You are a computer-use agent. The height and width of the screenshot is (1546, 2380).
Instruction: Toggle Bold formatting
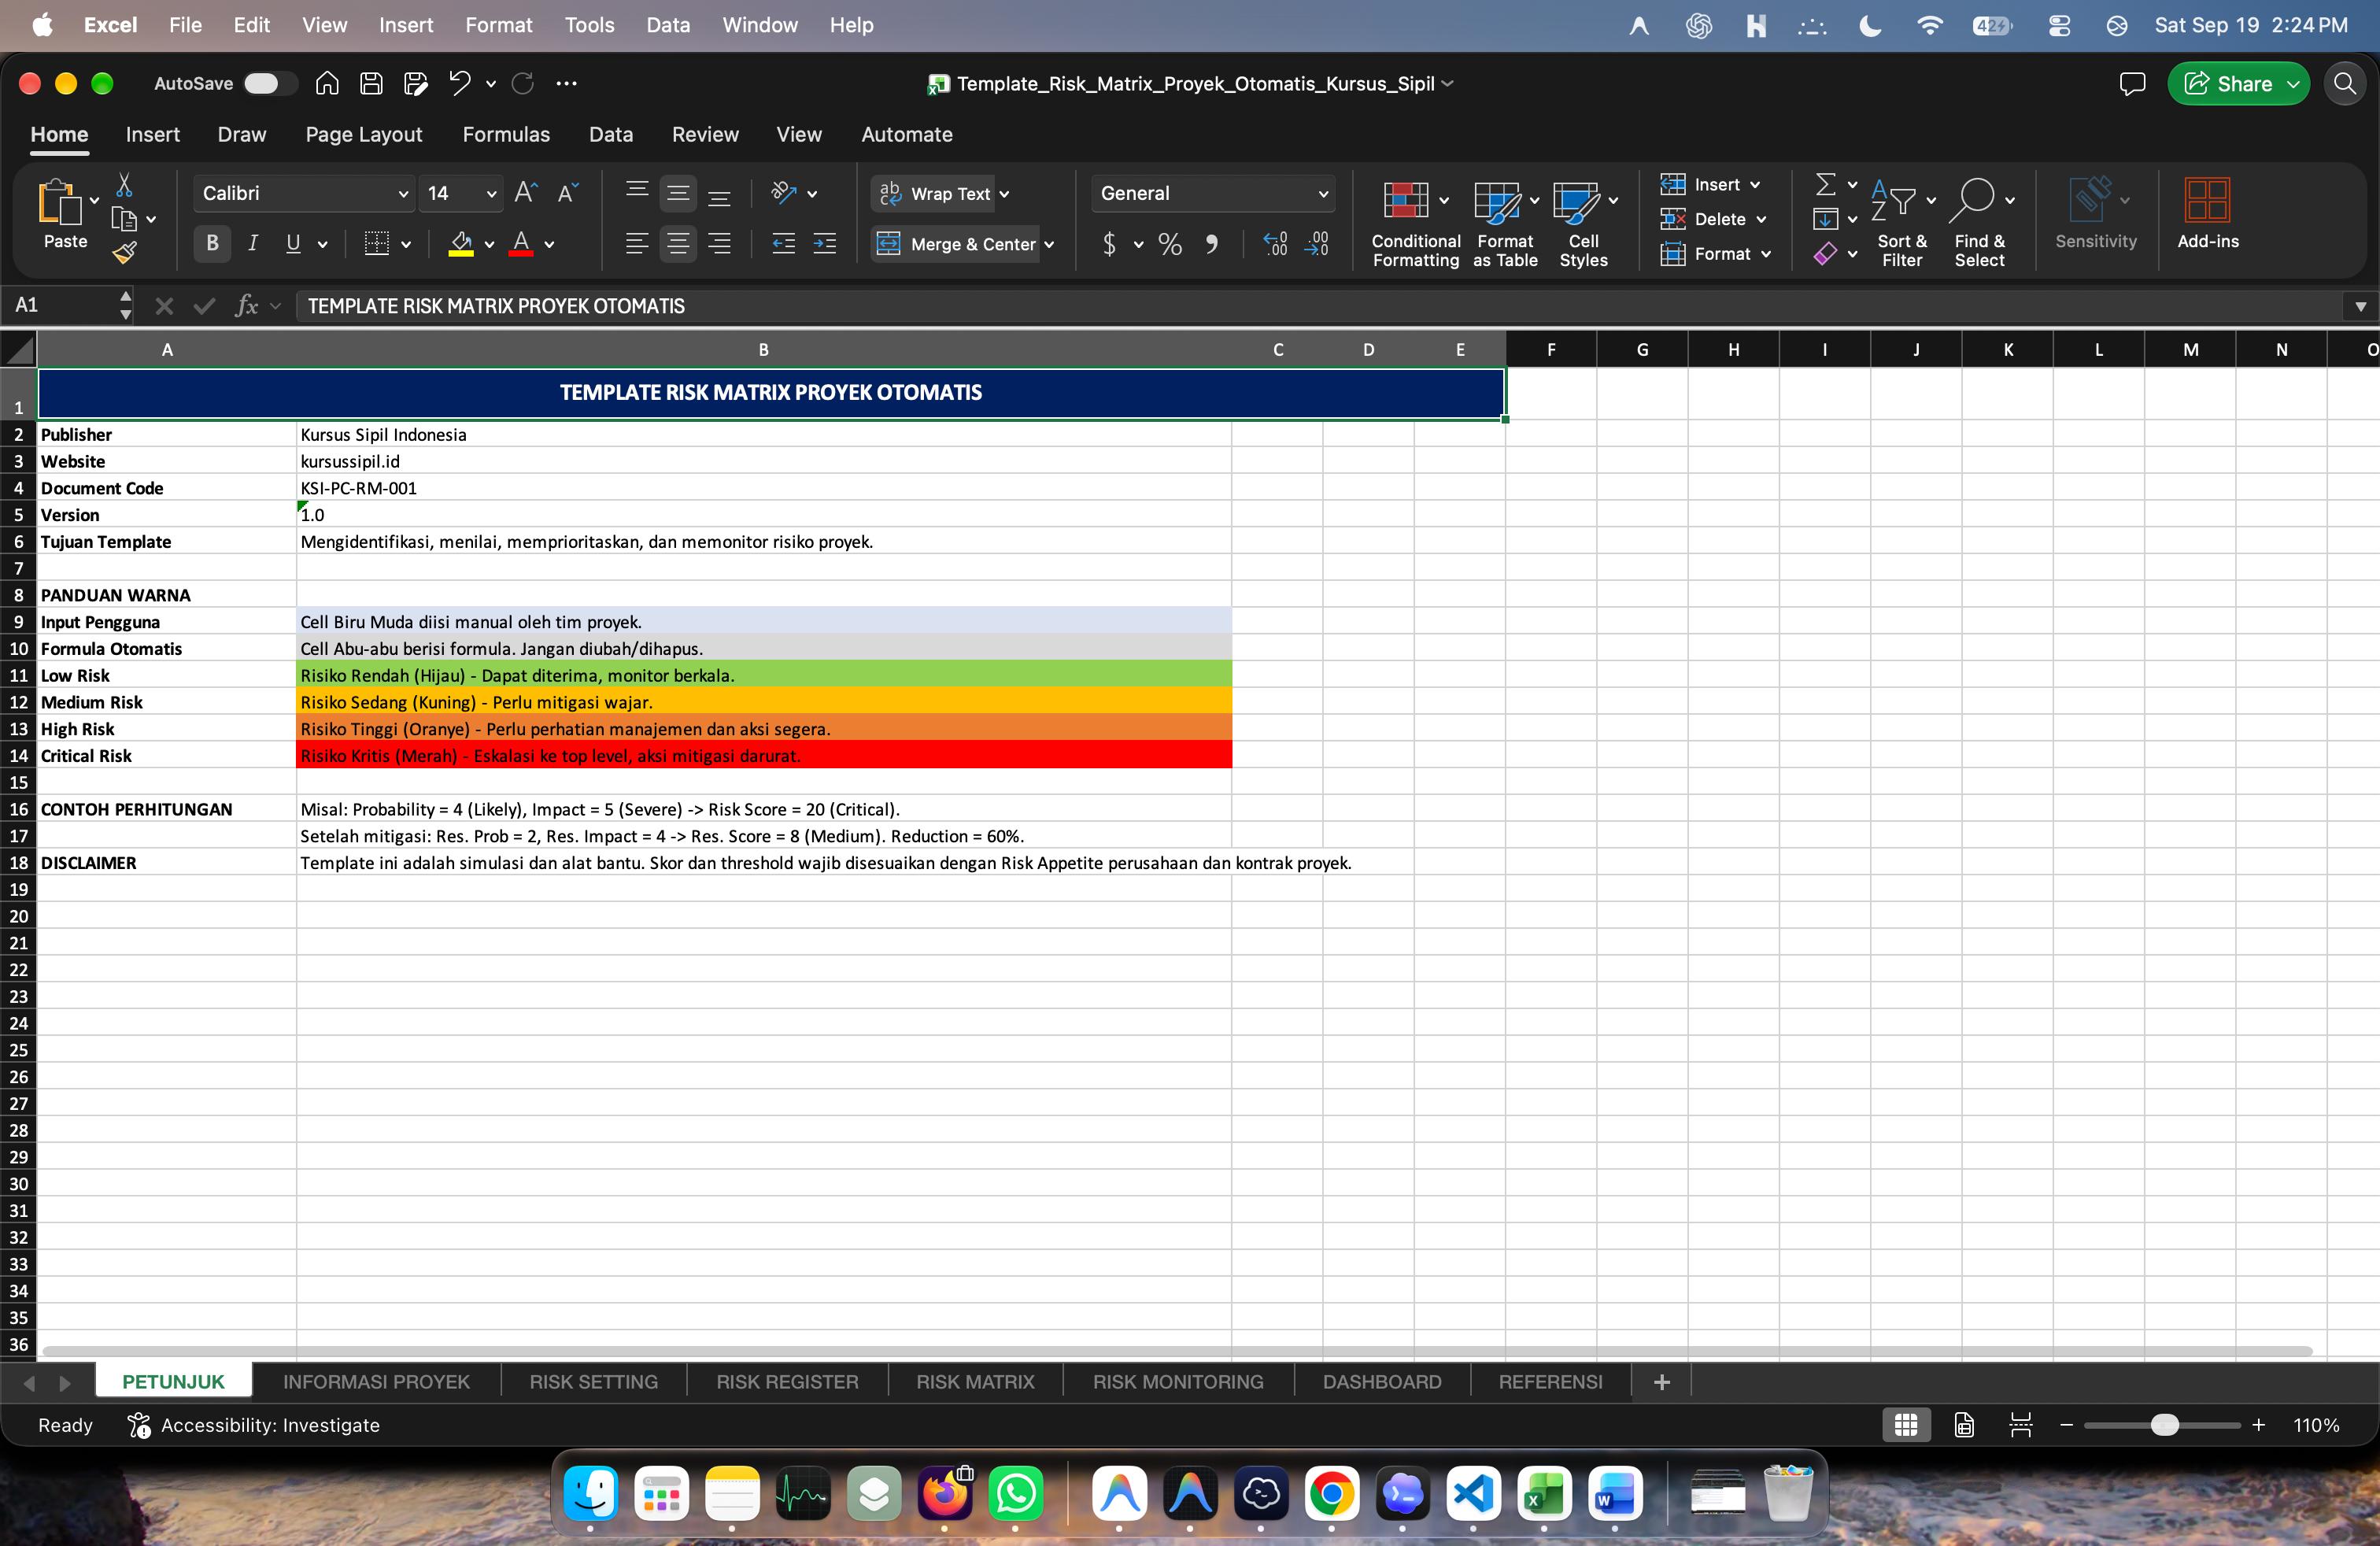tap(212, 243)
